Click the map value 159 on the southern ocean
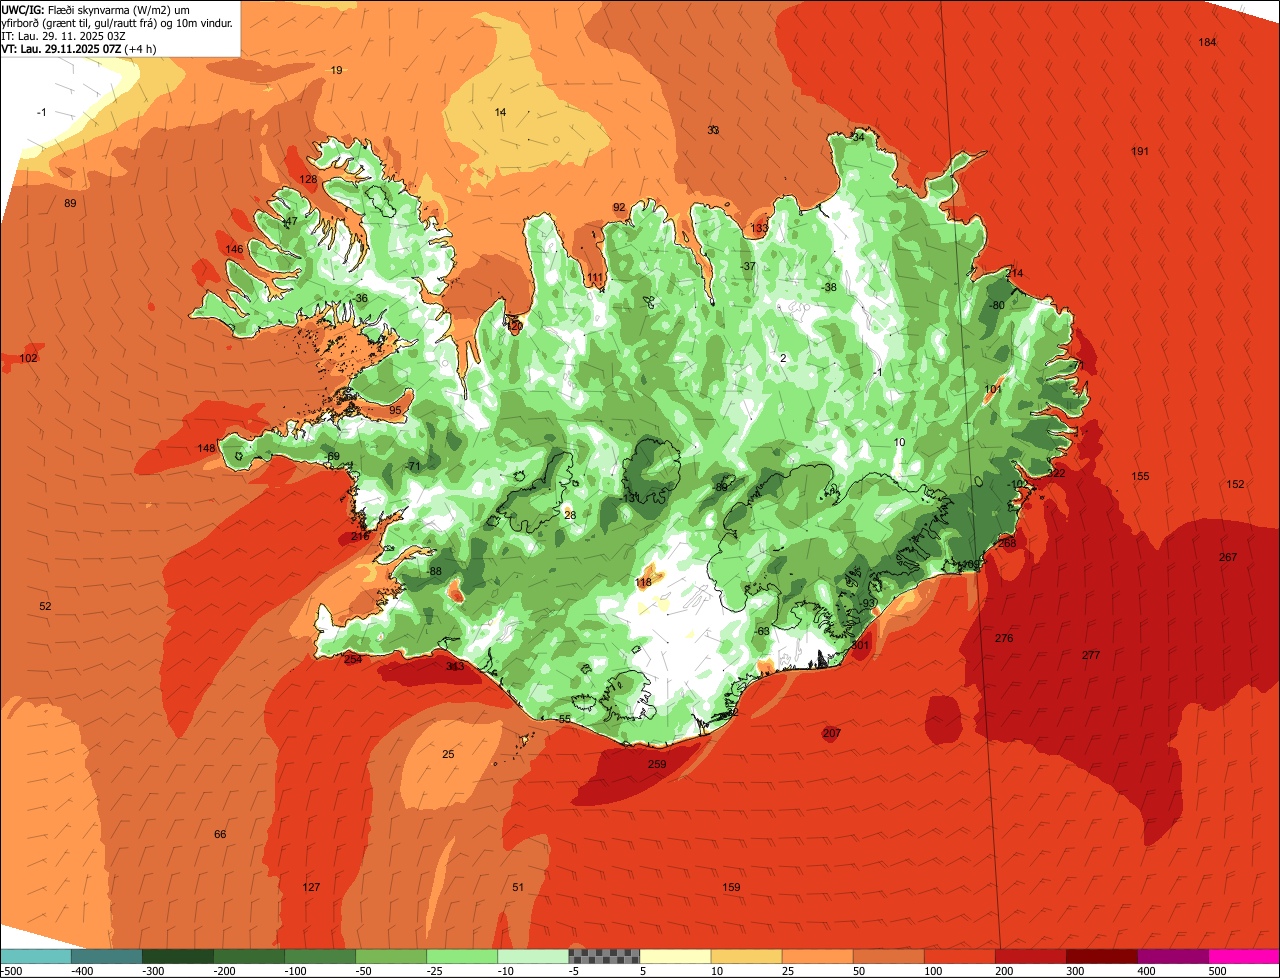The height and width of the screenshot is (978, 1280). 731,887
